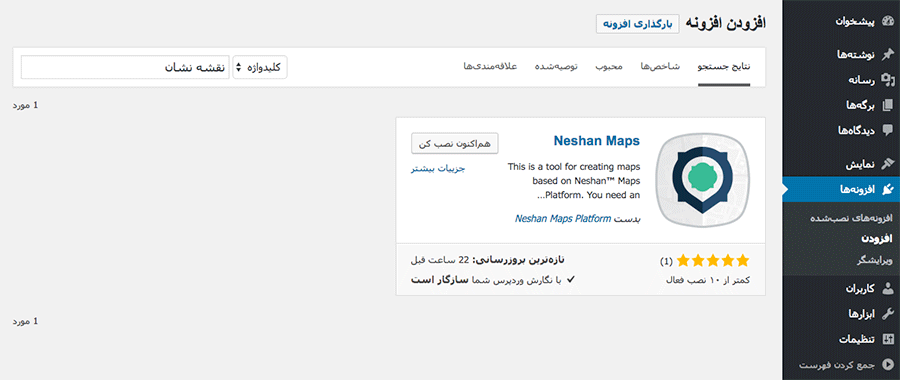This screenshot has height=380, width=900.
Task: Click هم‌اکنون نصب کن install button
Action: tap(455, 144)
